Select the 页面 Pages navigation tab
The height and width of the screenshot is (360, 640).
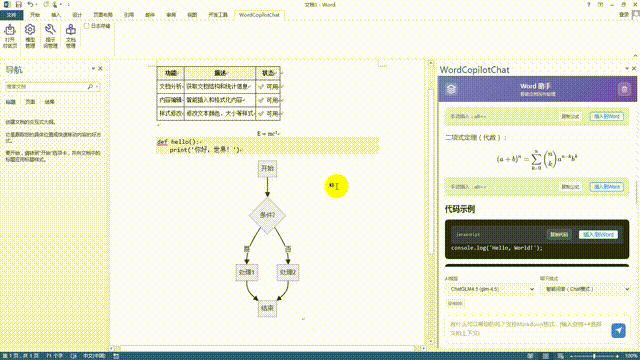(x=30, y=102)
